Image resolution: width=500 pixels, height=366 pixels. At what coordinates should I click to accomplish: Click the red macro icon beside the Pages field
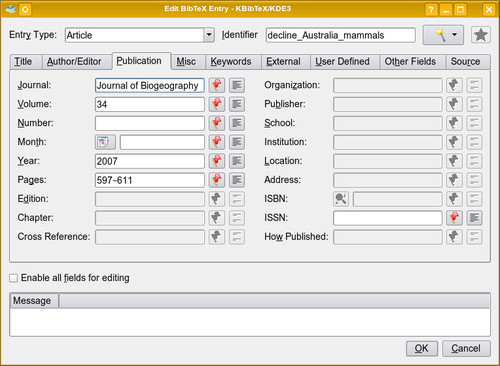(x=217, y=180)
